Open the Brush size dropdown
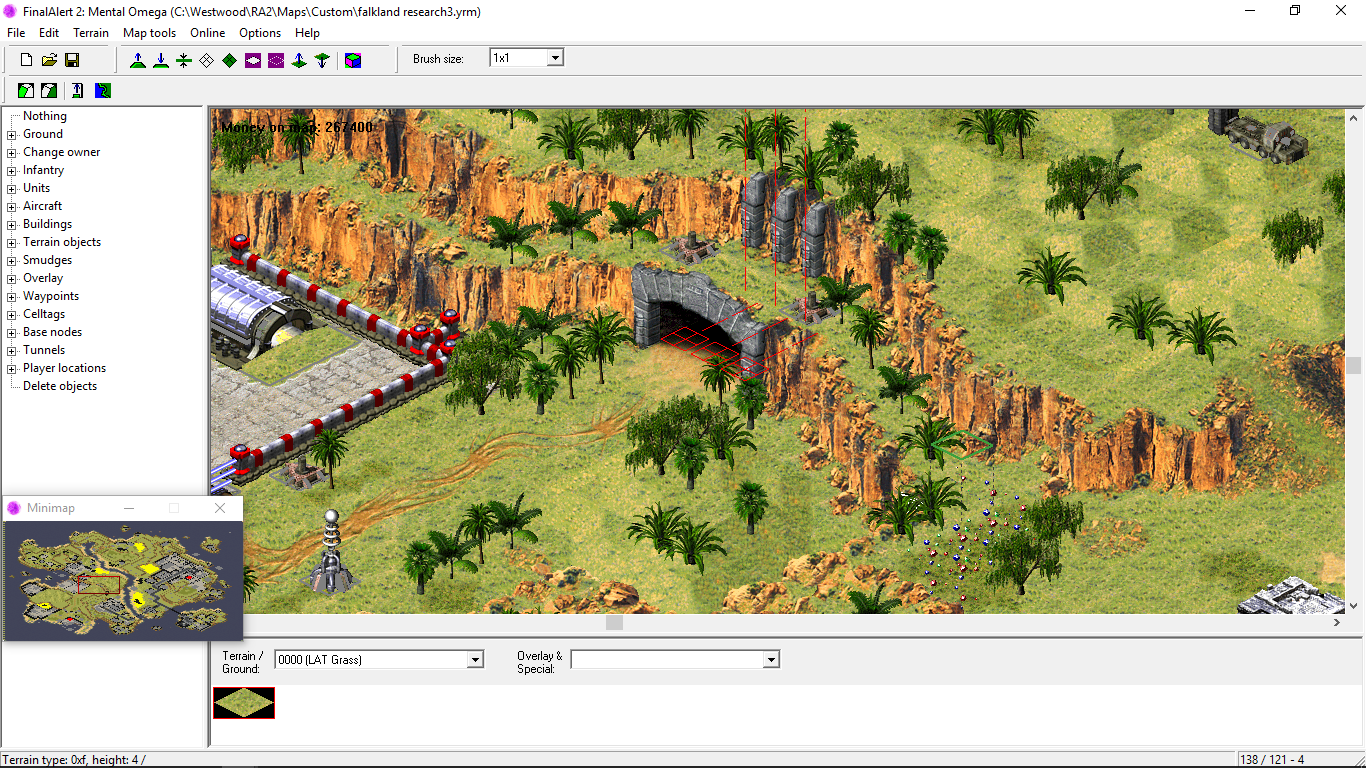The height and width of the screenshot is (768, 1366). tap(555, 58)
